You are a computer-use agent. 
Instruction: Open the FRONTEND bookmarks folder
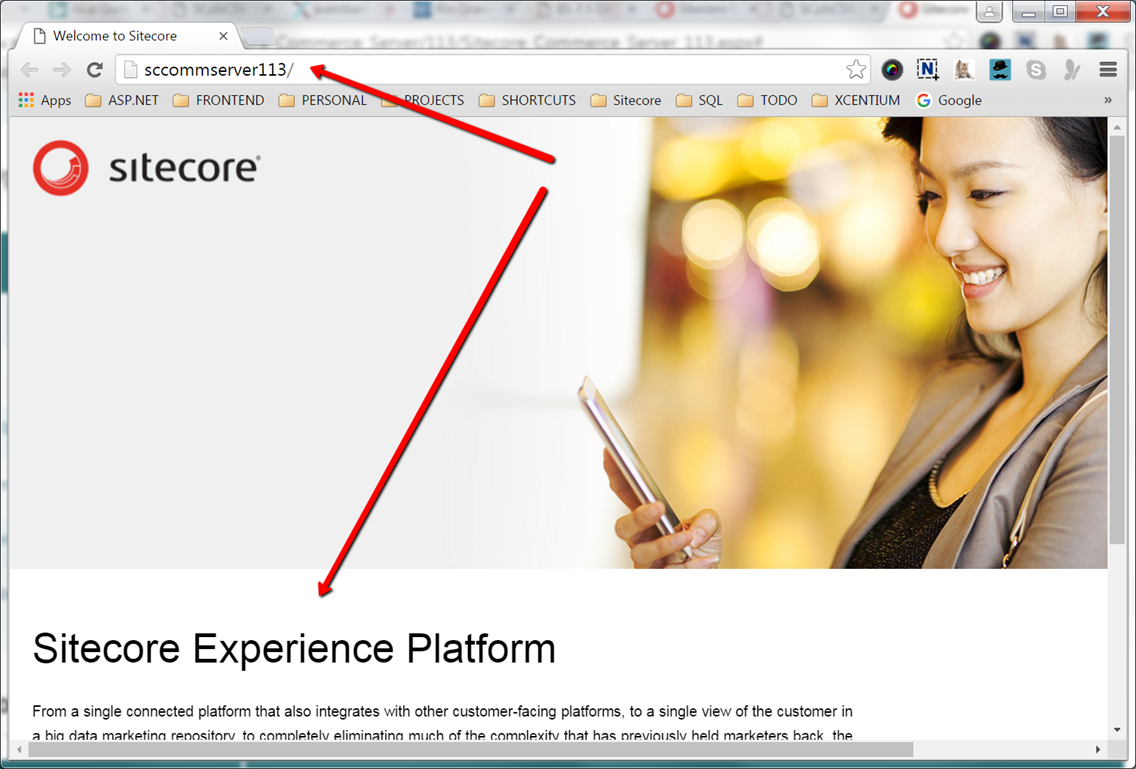[x=219, y=100]
